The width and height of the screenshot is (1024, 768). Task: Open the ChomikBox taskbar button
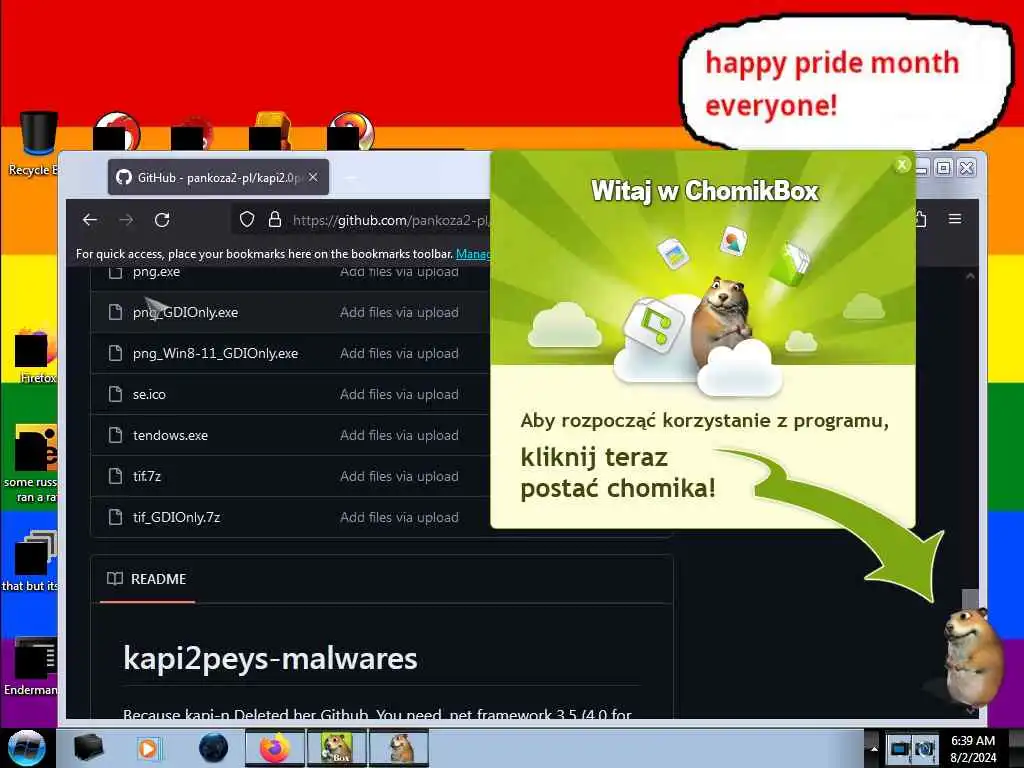tap(337, 748)
